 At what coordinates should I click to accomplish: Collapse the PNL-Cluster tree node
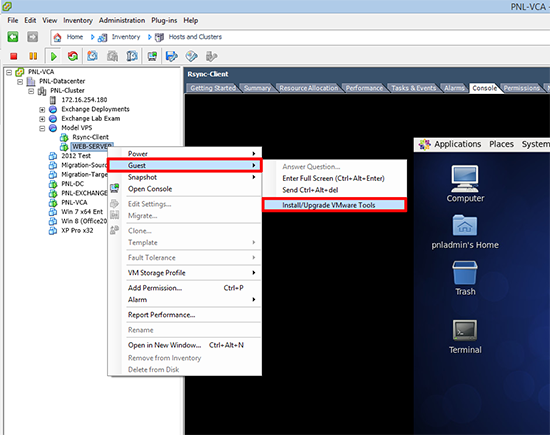(31, 91)
